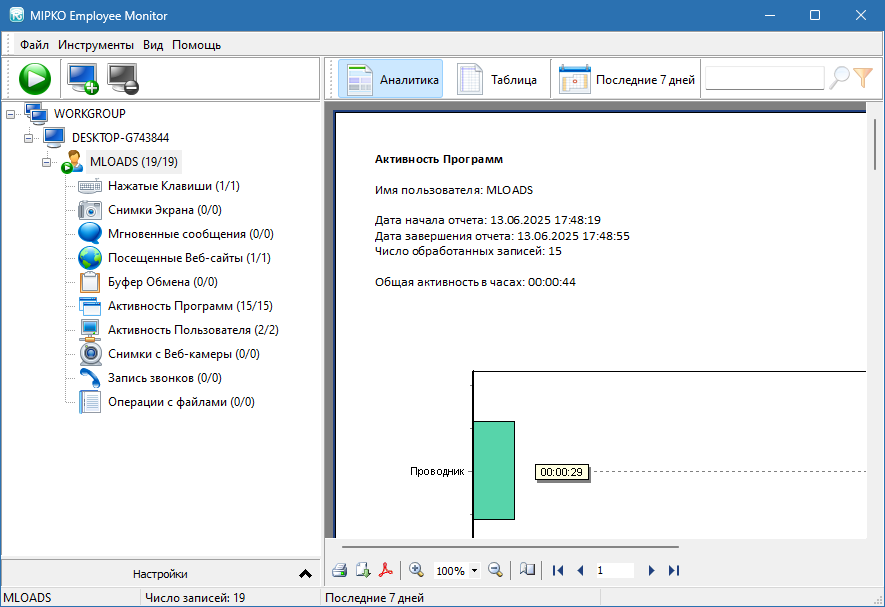Click the camera icon for Снимки Экрана

[x=90, y=210]
